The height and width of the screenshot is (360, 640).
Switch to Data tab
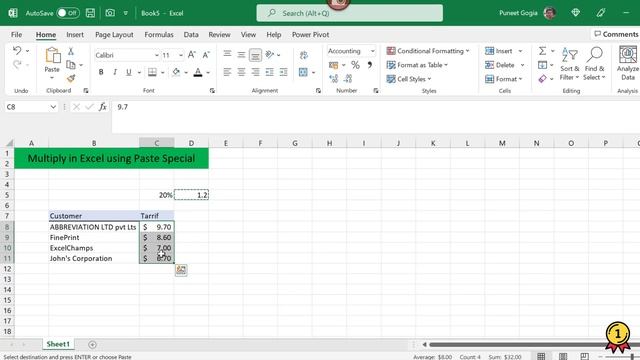point(191,35)
